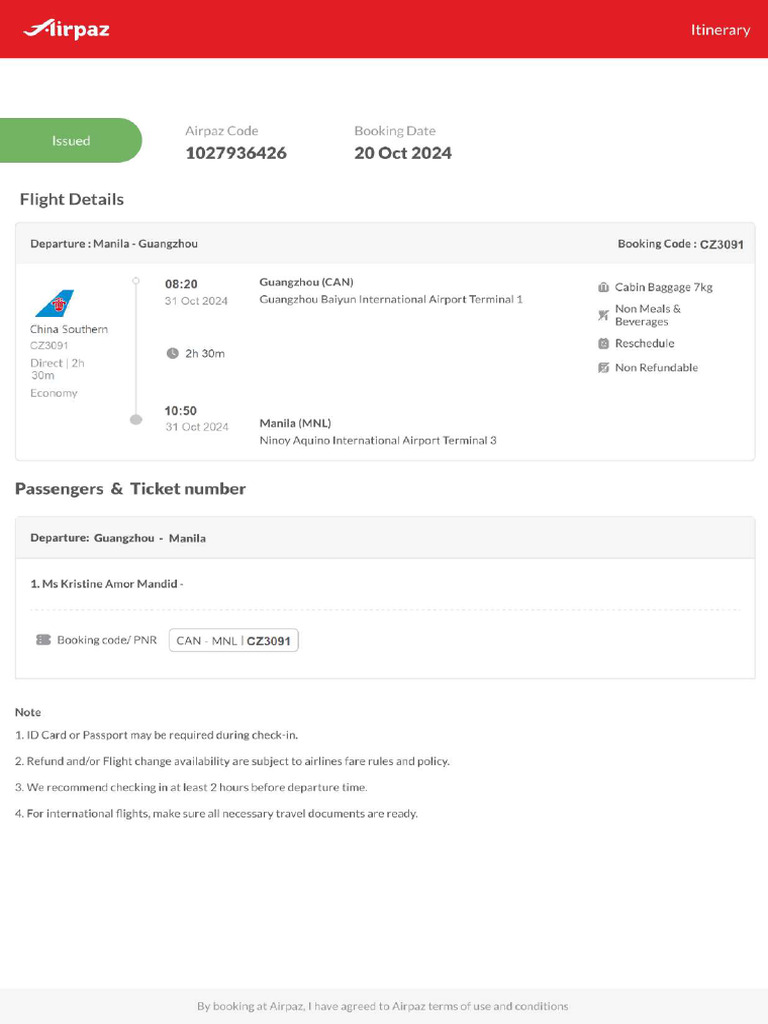Click the Booking Date 20 Oct 2024
Image resolution: width=768 pixels, height=1024 pixels.
click(x=403, y=153)
